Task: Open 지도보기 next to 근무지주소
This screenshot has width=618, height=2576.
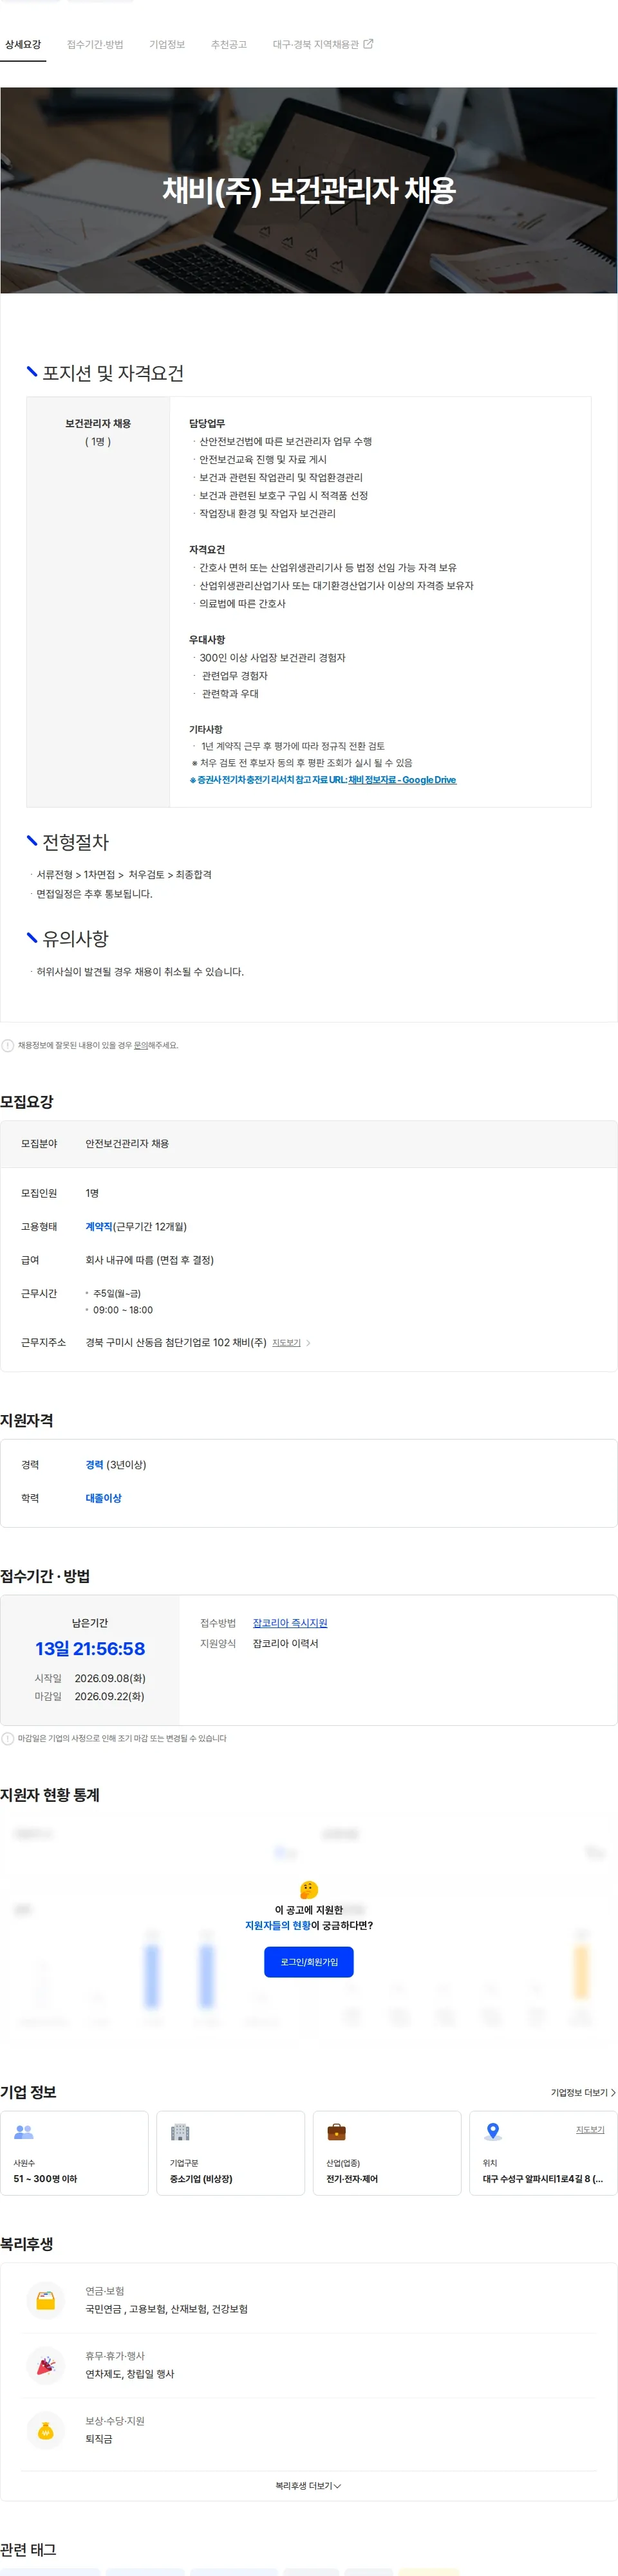Action: [x=286, y=1343]
